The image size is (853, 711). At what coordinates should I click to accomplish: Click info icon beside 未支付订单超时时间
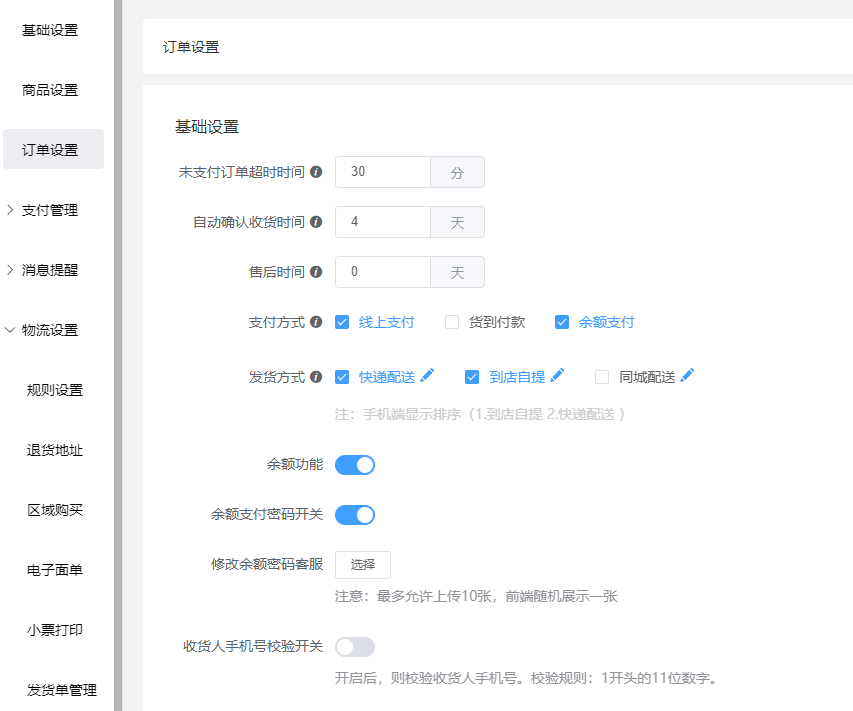click(316, 172)
